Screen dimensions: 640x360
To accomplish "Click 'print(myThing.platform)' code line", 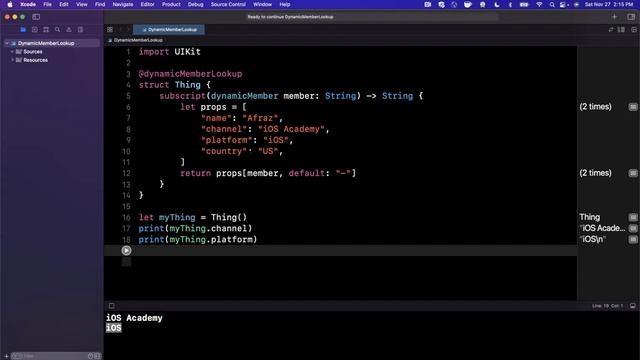I will tap(198, 240).
